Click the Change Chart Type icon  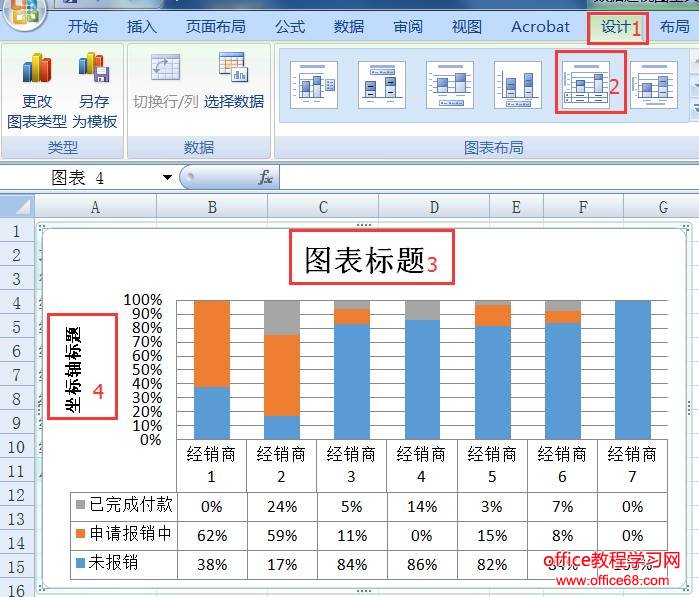click(x=37, y=68)
